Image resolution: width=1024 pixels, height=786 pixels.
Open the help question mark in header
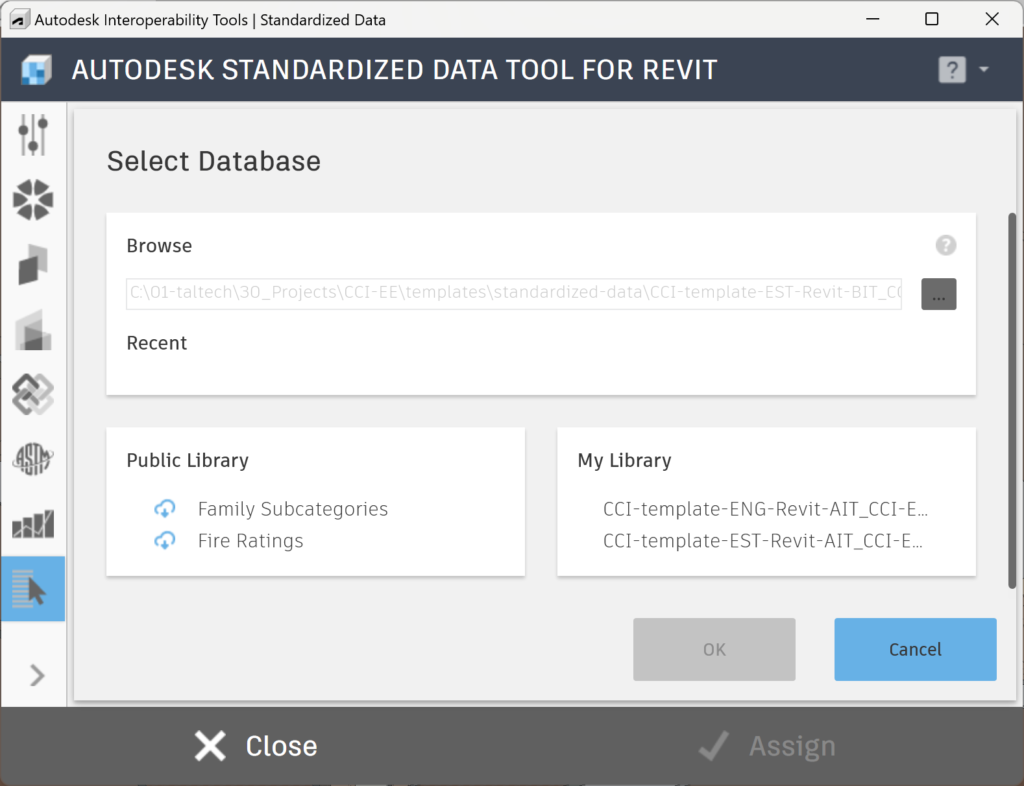point(952,69)
